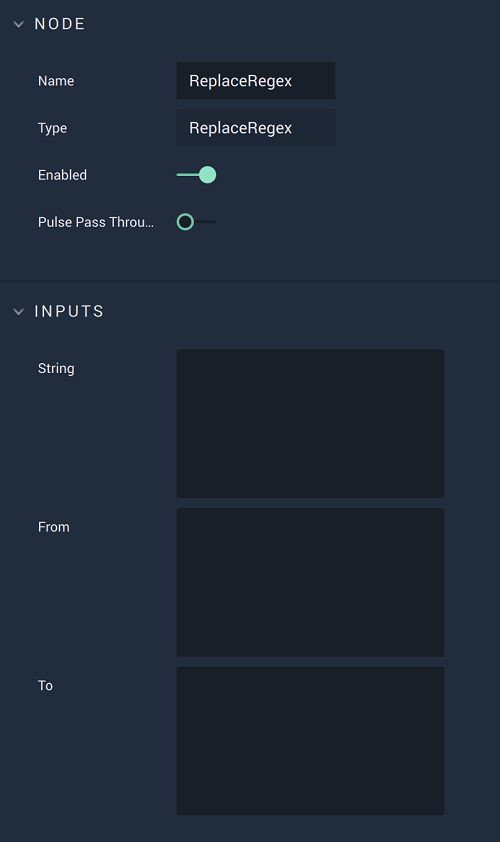The width and height of the screenshot is (500, 842).
Task: Click the INPUTS section header text
Action: (x=69, y=311)
